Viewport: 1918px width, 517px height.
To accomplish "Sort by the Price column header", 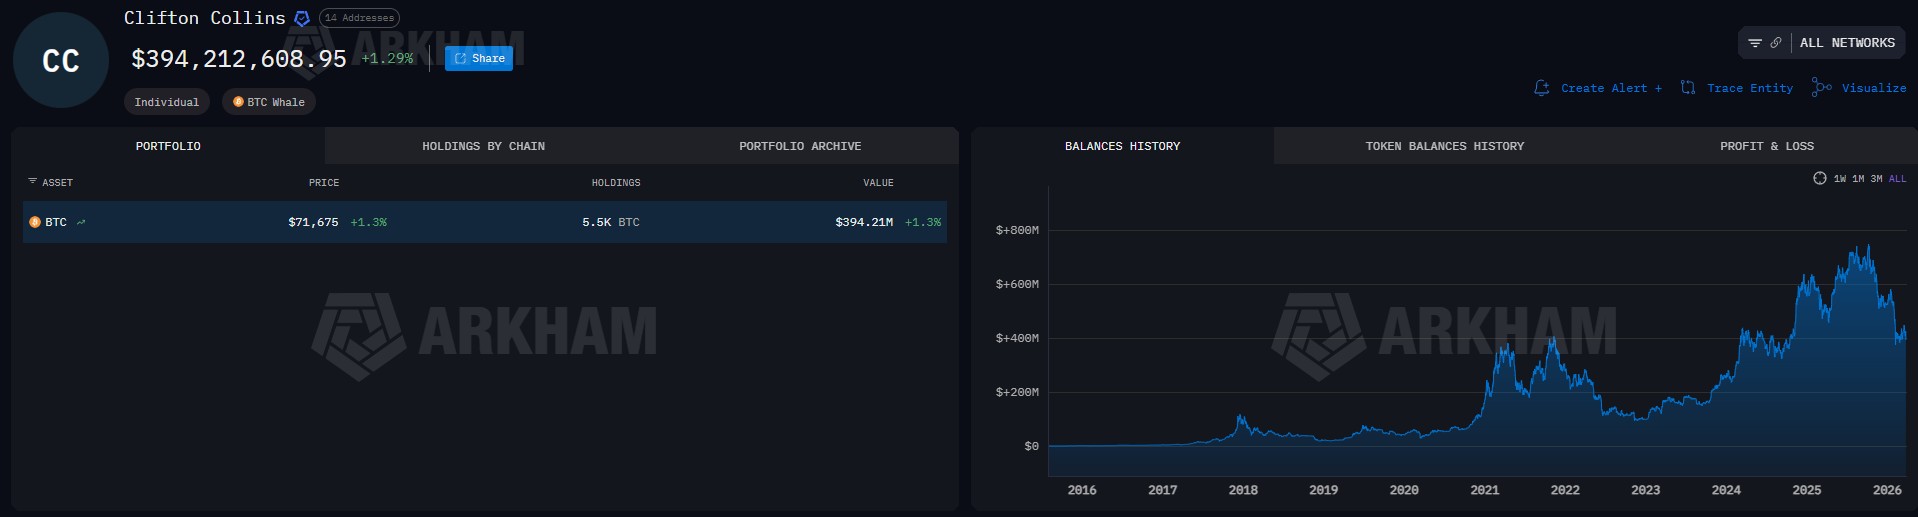I will [324, 183].
